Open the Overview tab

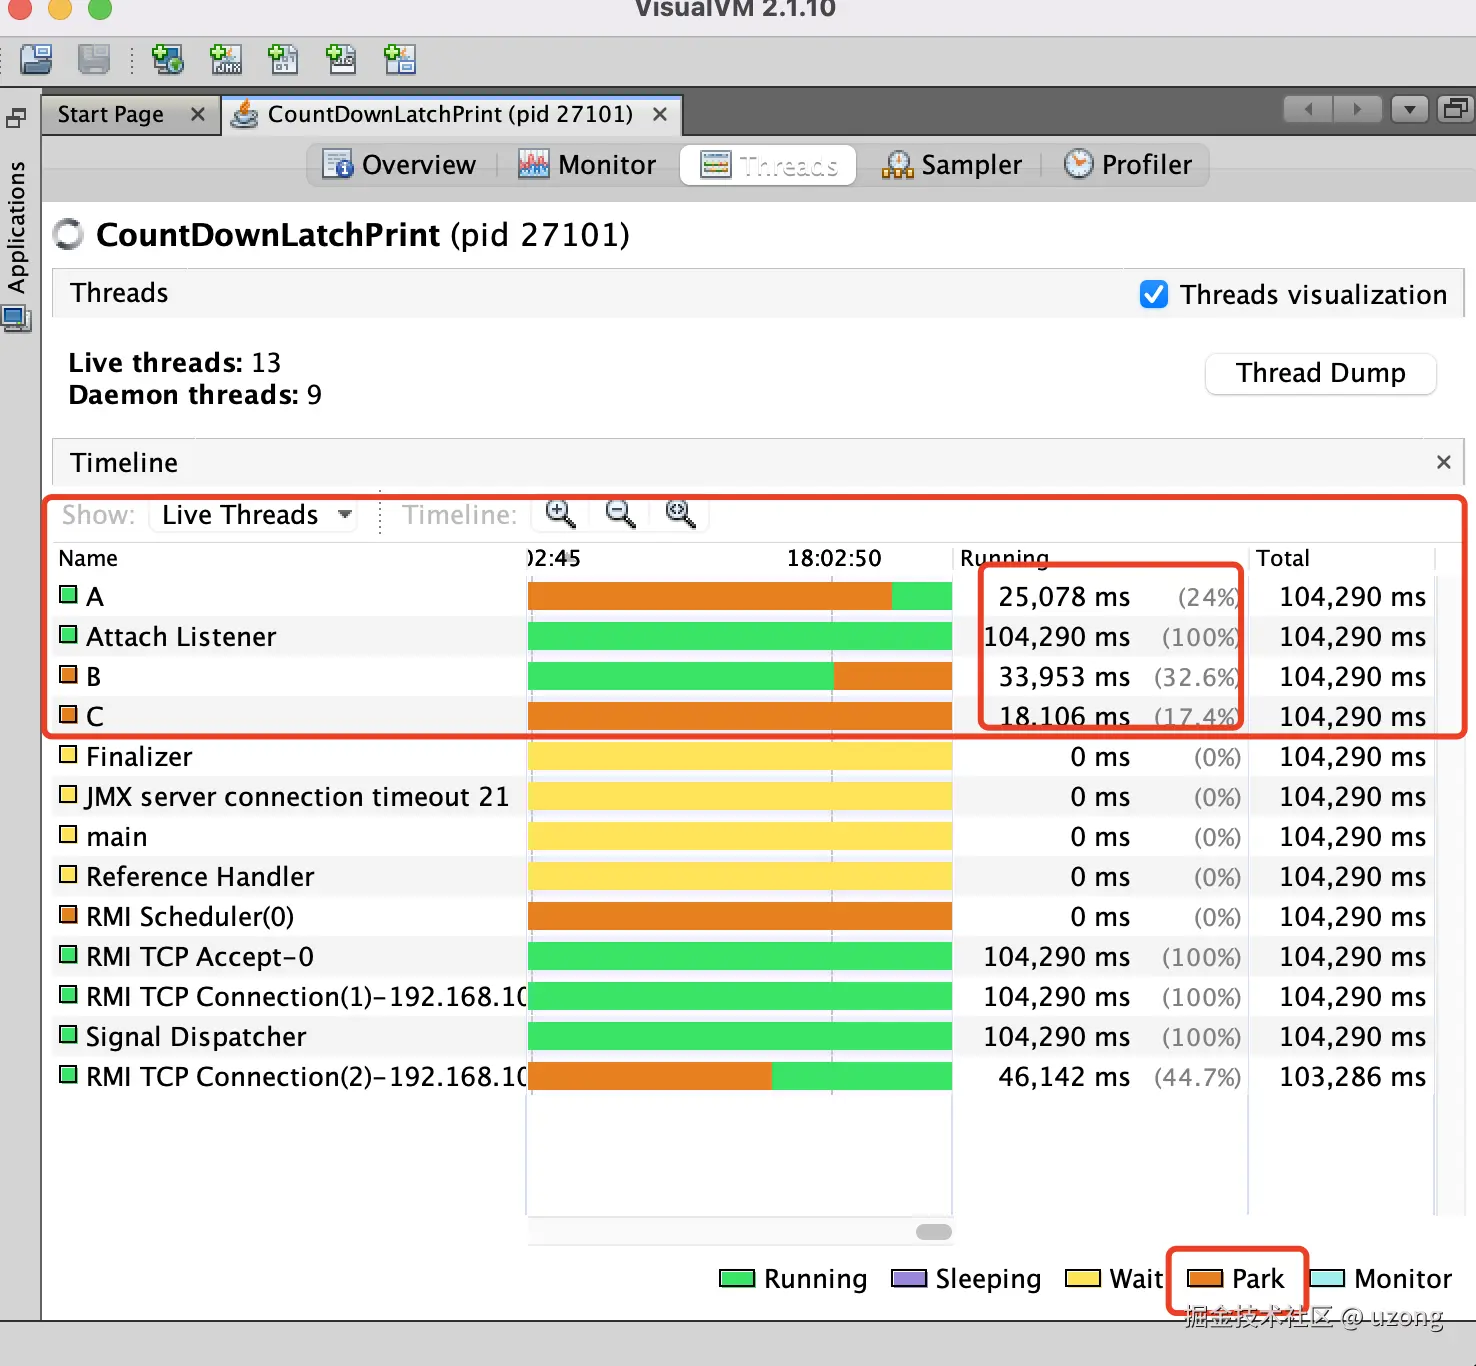(x=400, y=165)
